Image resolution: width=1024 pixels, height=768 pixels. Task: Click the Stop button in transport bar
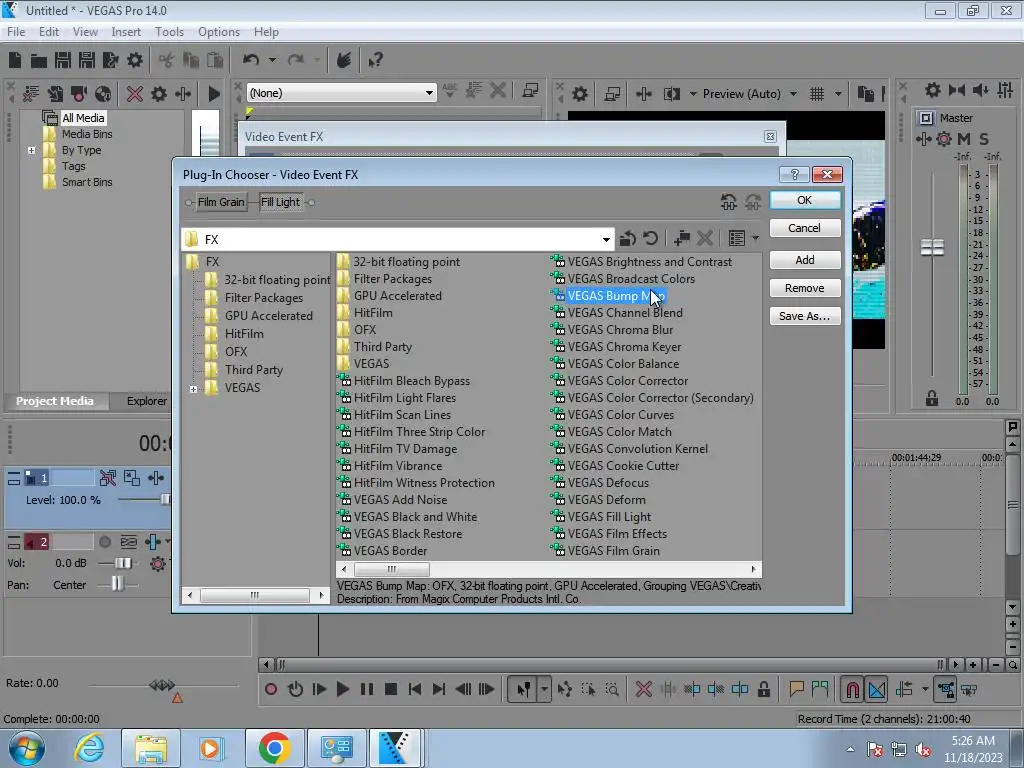[391, 689]
